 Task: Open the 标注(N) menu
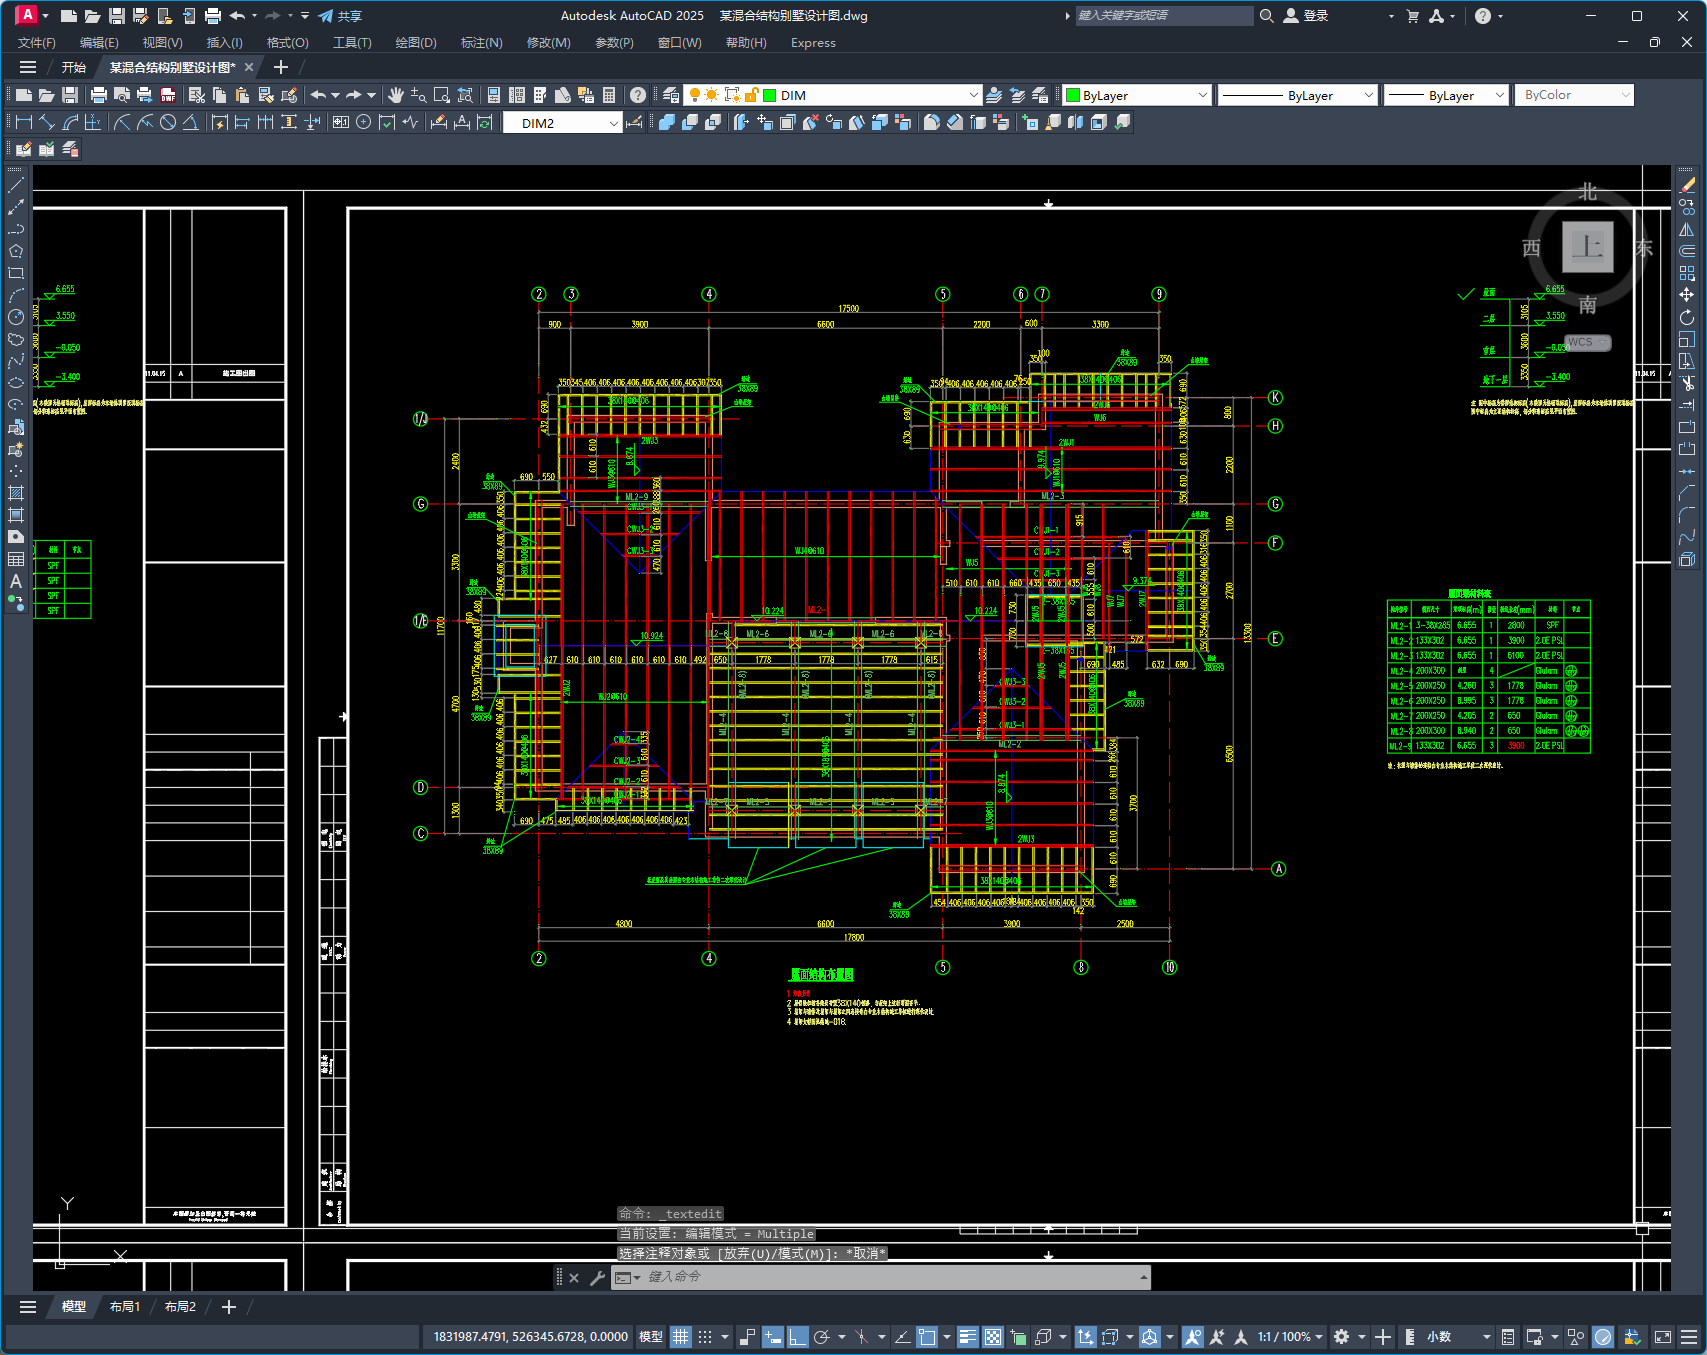click(x=481, y=43)
